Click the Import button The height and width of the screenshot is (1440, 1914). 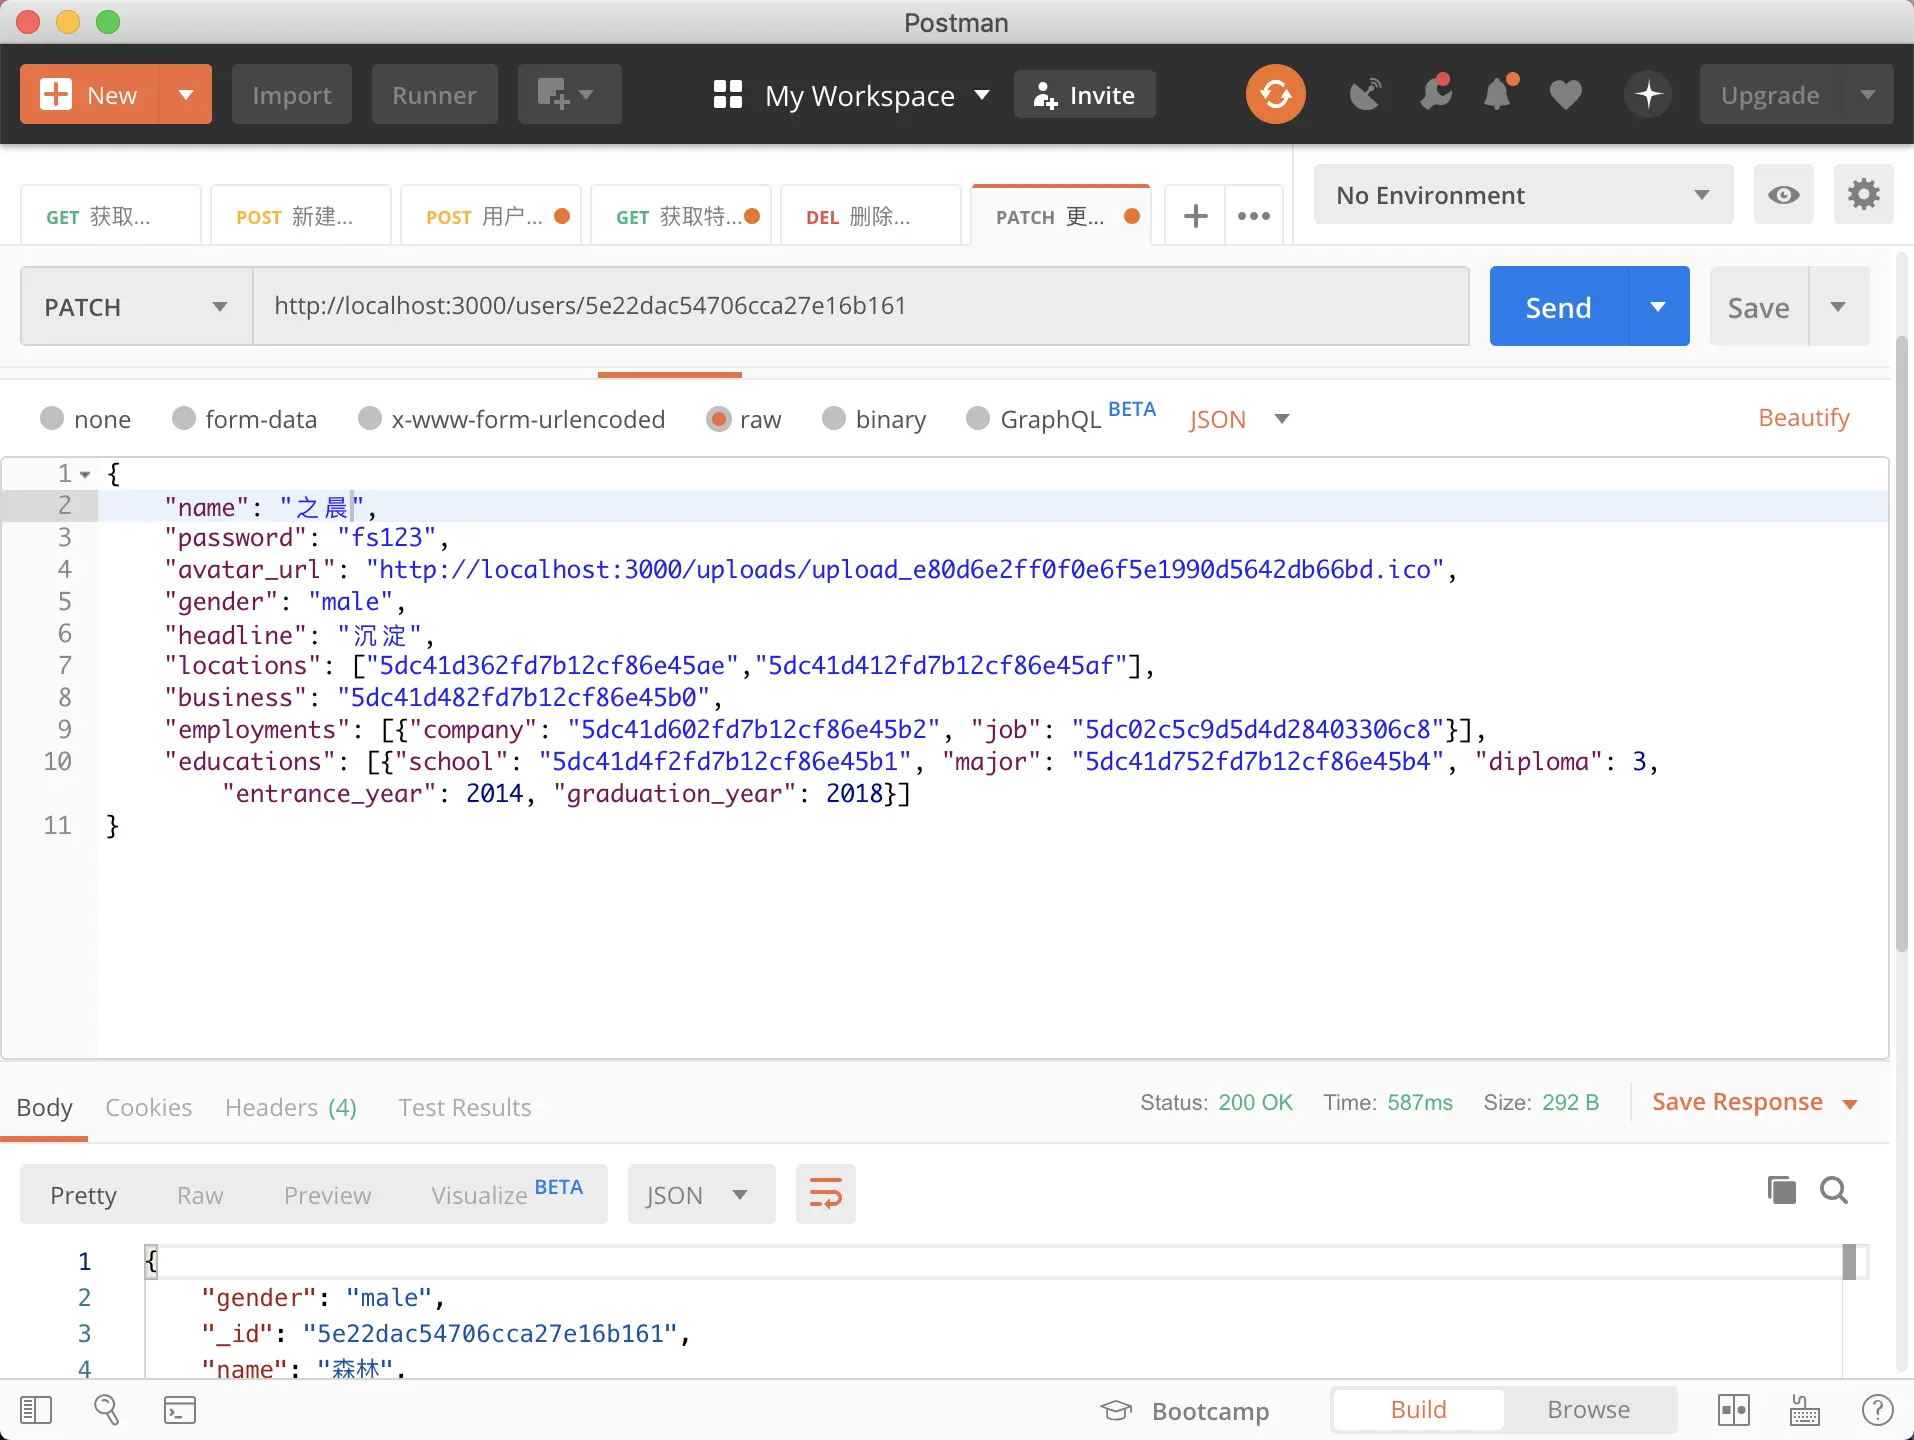click(x=291, y=95)
